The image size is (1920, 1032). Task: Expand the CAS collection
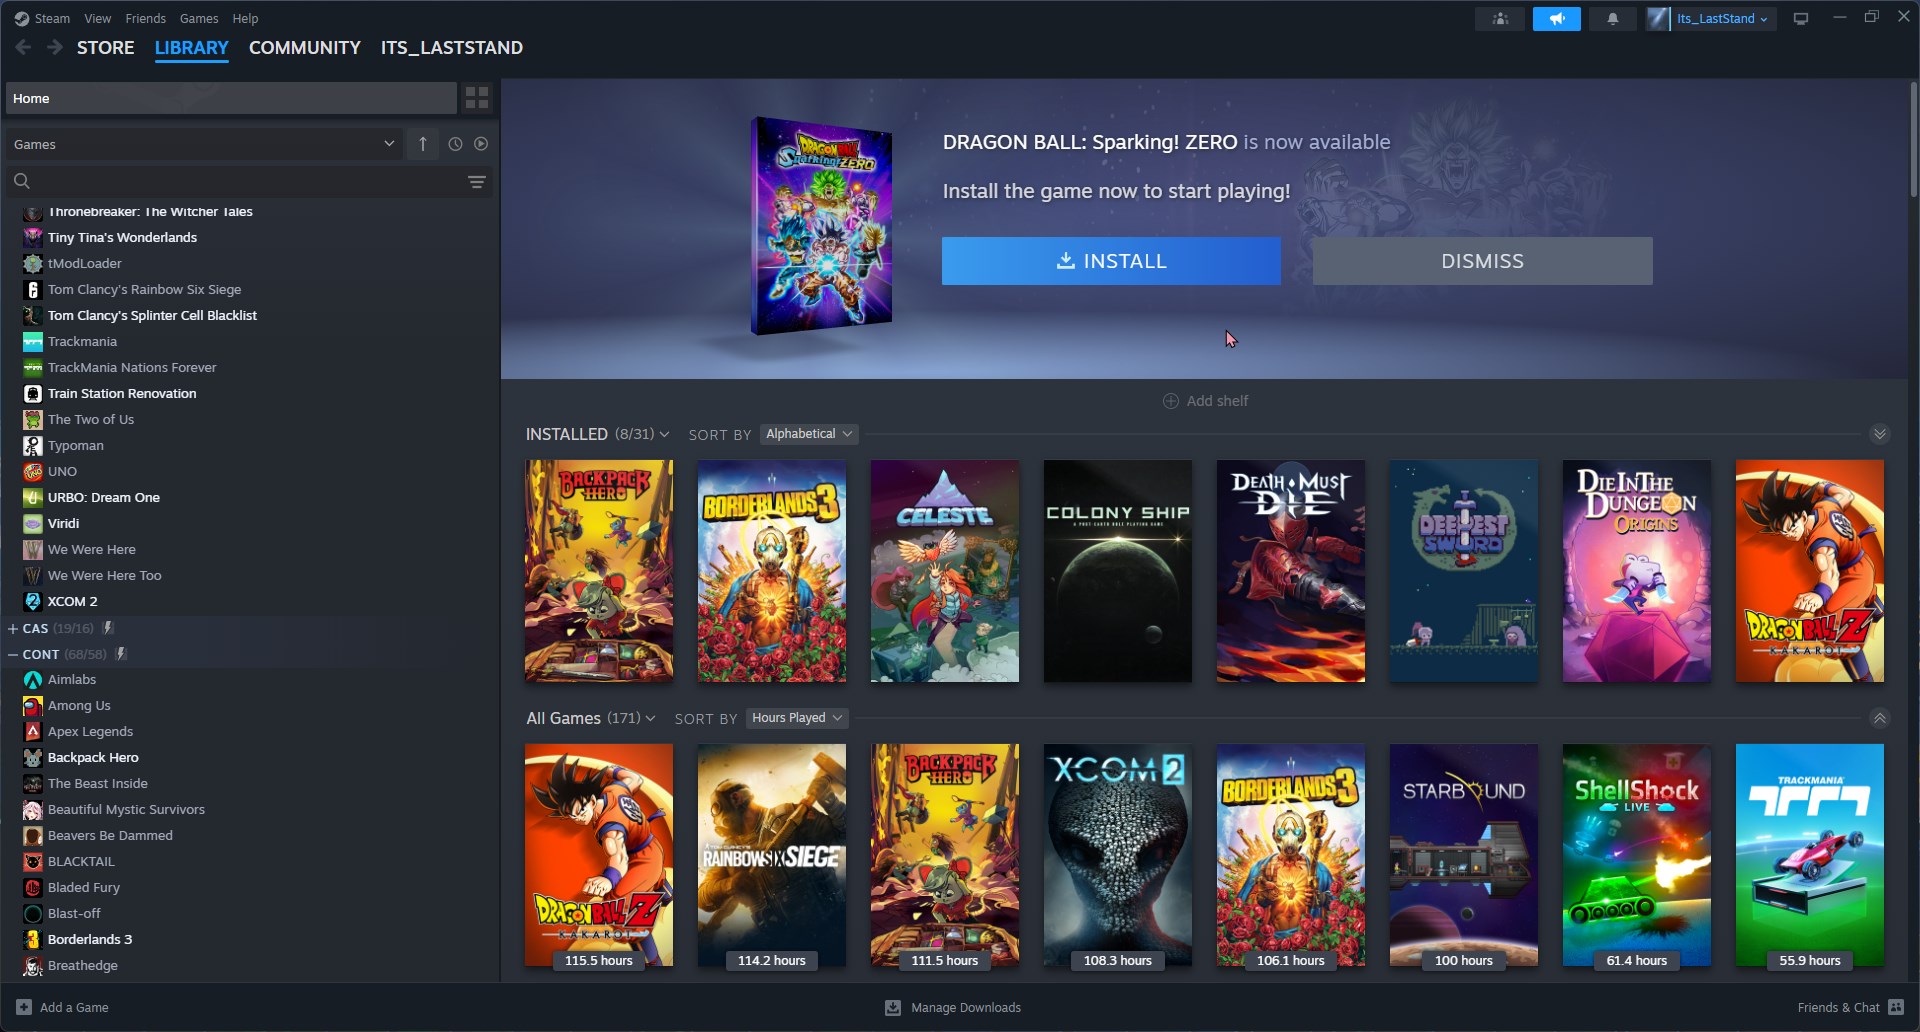tap(13, 628)
